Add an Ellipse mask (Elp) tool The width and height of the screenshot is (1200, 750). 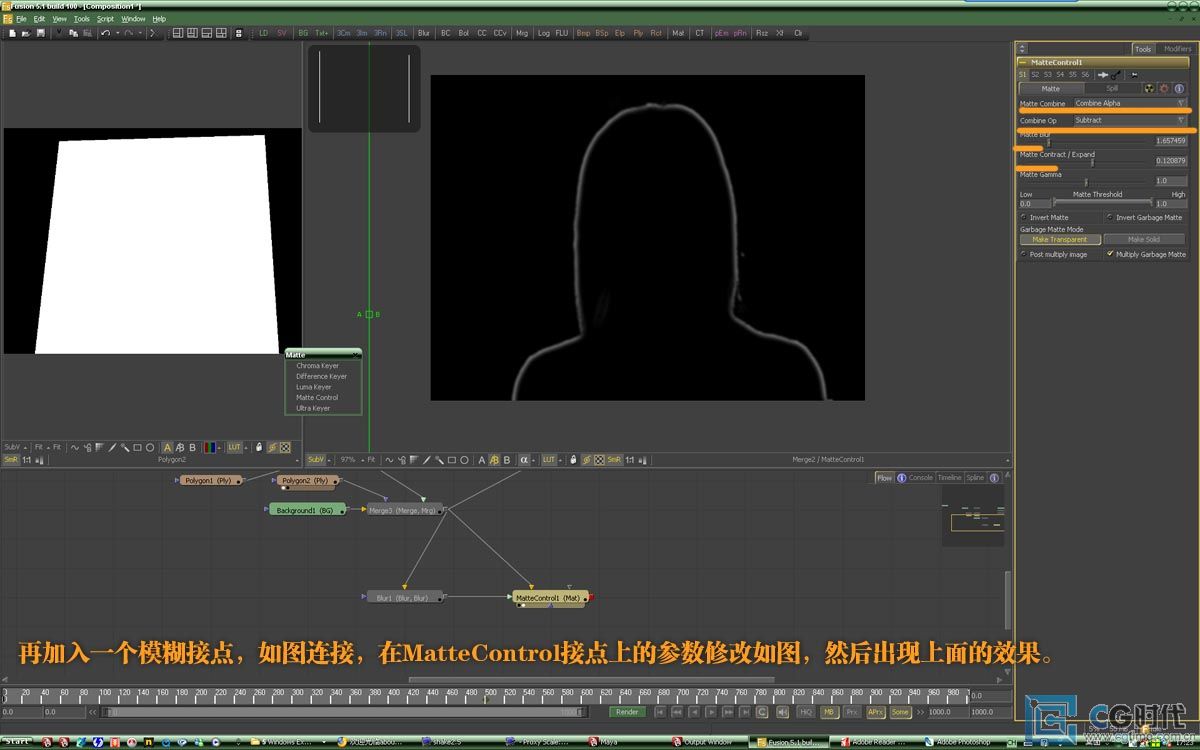coord(620,33)
